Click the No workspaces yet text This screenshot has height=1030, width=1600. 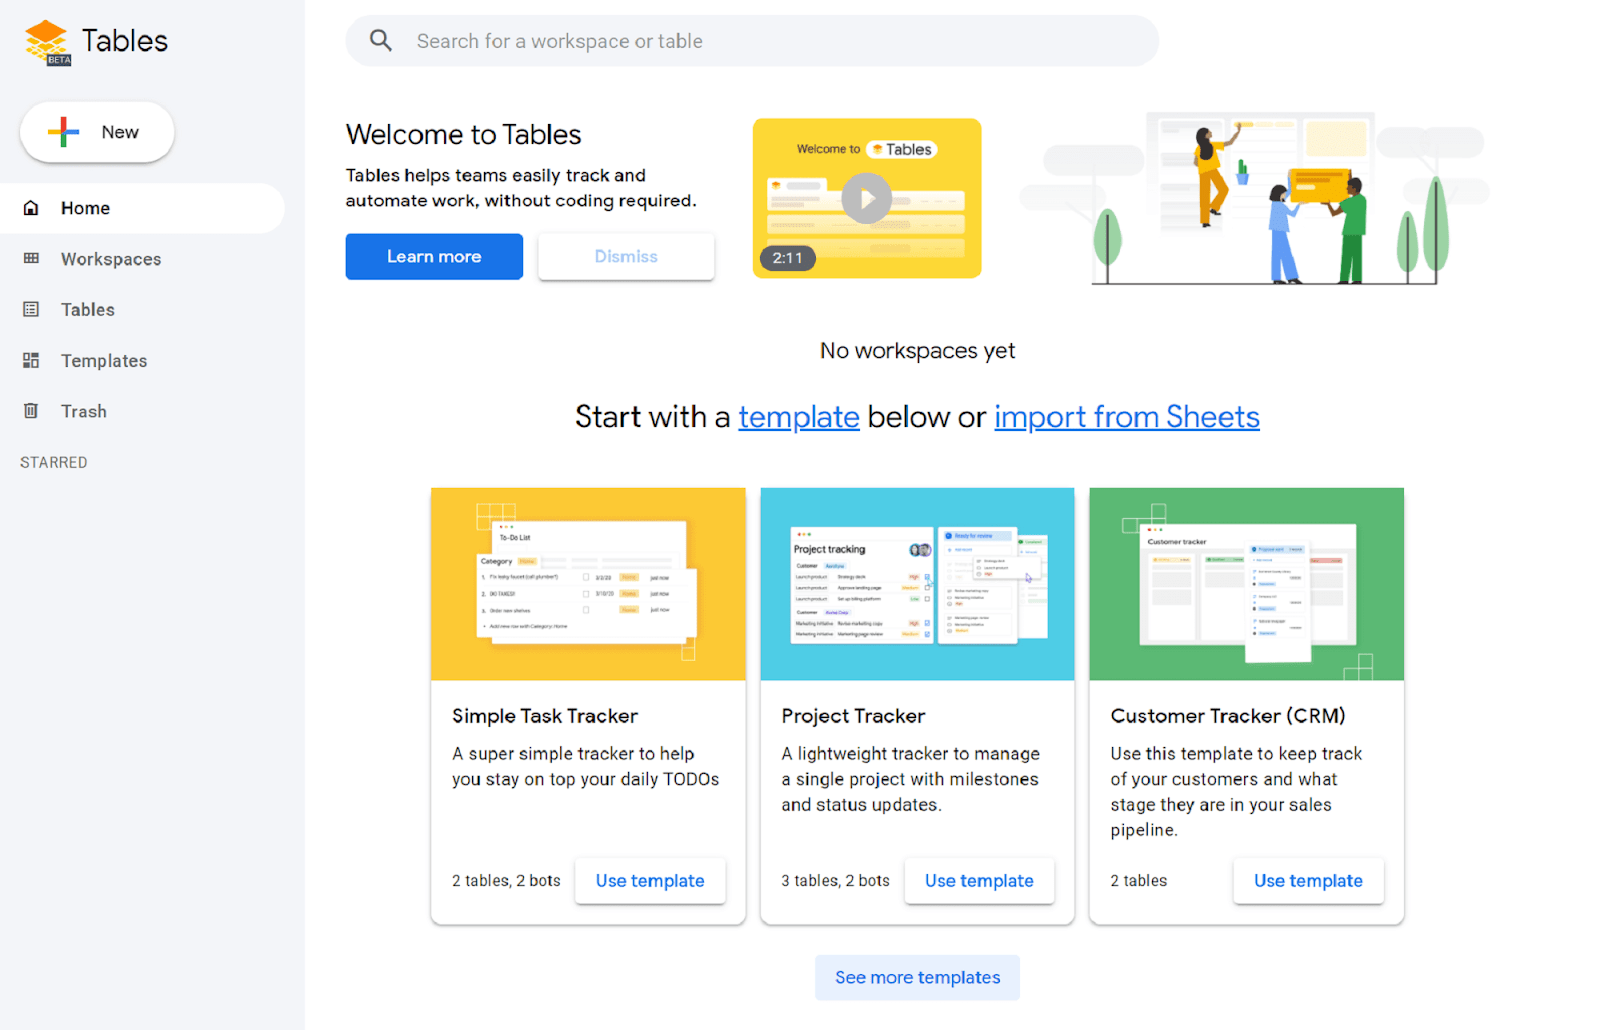tap(917, 351)
